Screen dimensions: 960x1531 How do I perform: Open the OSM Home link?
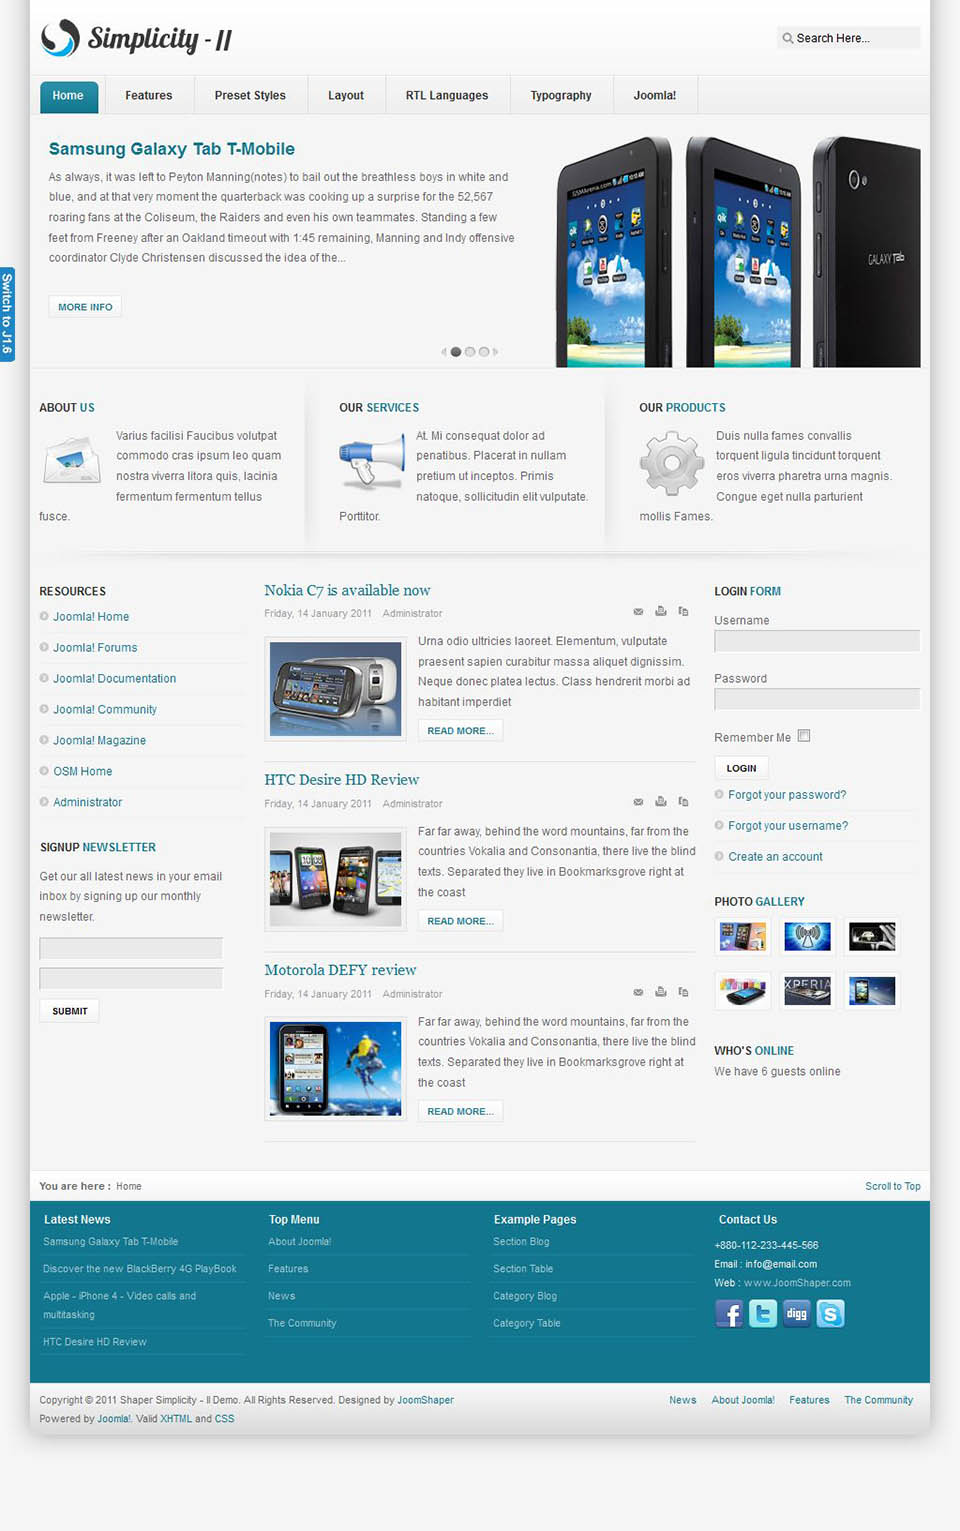82,772
